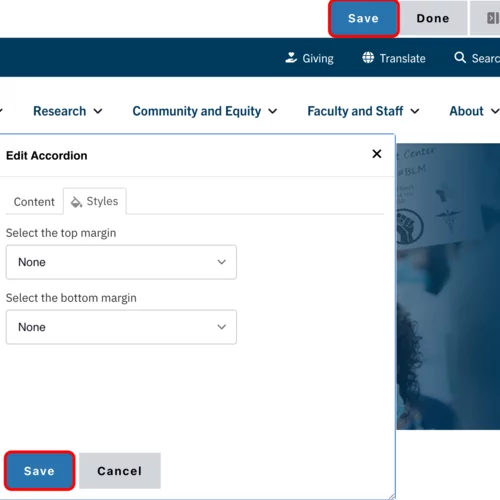Expand the Community and Equity menu

click(x=205, y=111)
